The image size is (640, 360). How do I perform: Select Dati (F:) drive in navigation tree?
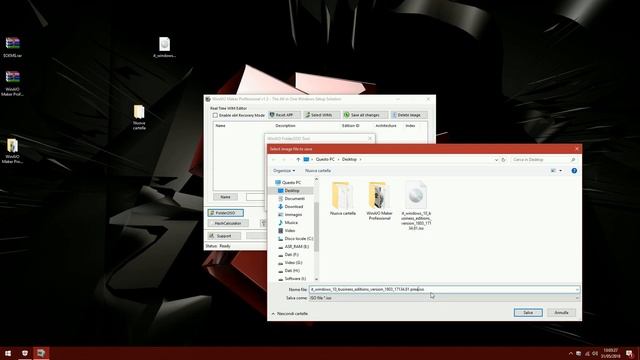[288, 255]
